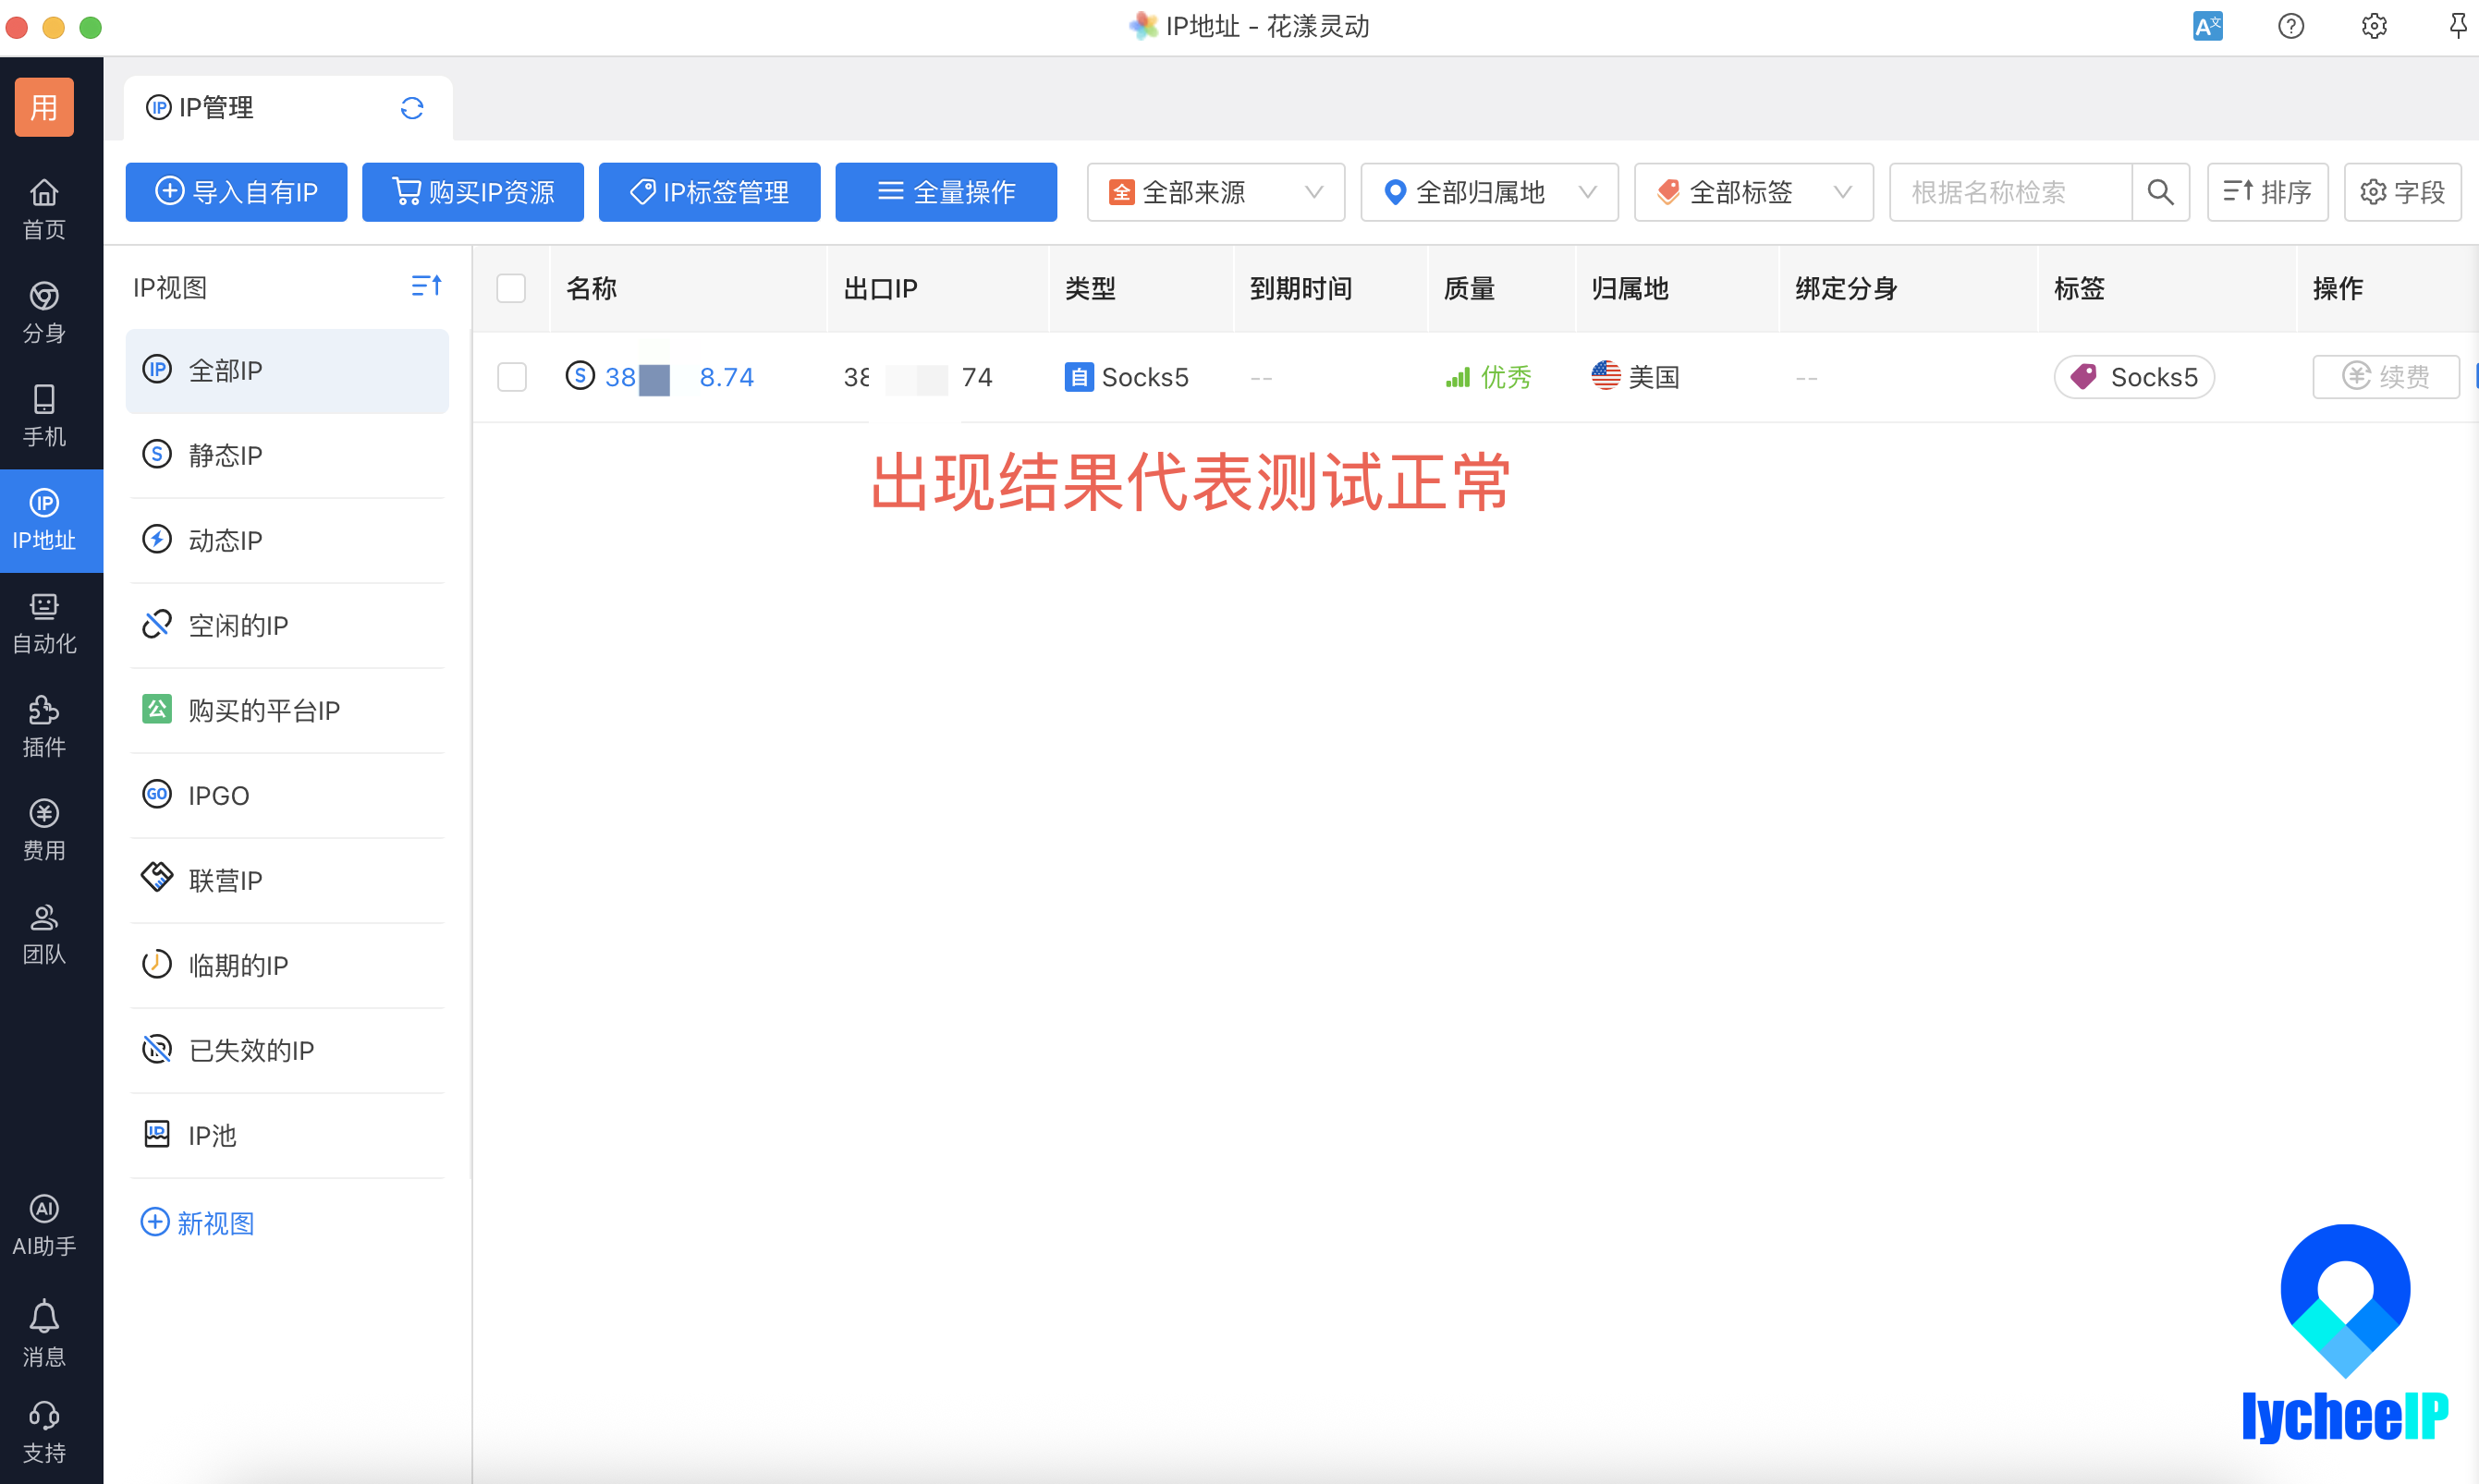Image resolution: width=2479 pixels, height=1484 pixels.
Task: Select IPGO view
Action: tap(287, 795)
